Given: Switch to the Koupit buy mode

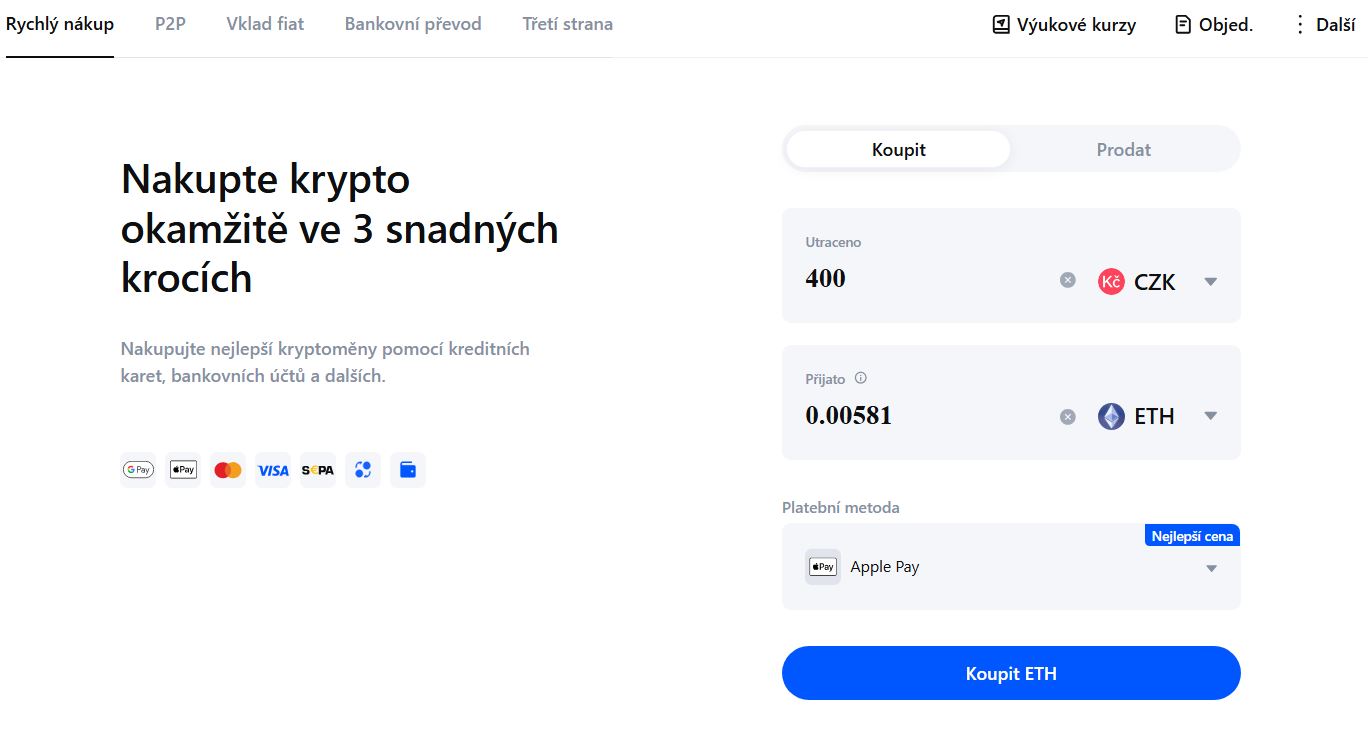Looking at the screenshot, I should (897, 148).
